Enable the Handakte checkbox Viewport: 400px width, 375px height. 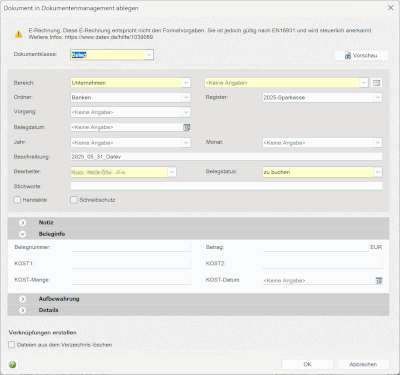click(x=17, y=200)
